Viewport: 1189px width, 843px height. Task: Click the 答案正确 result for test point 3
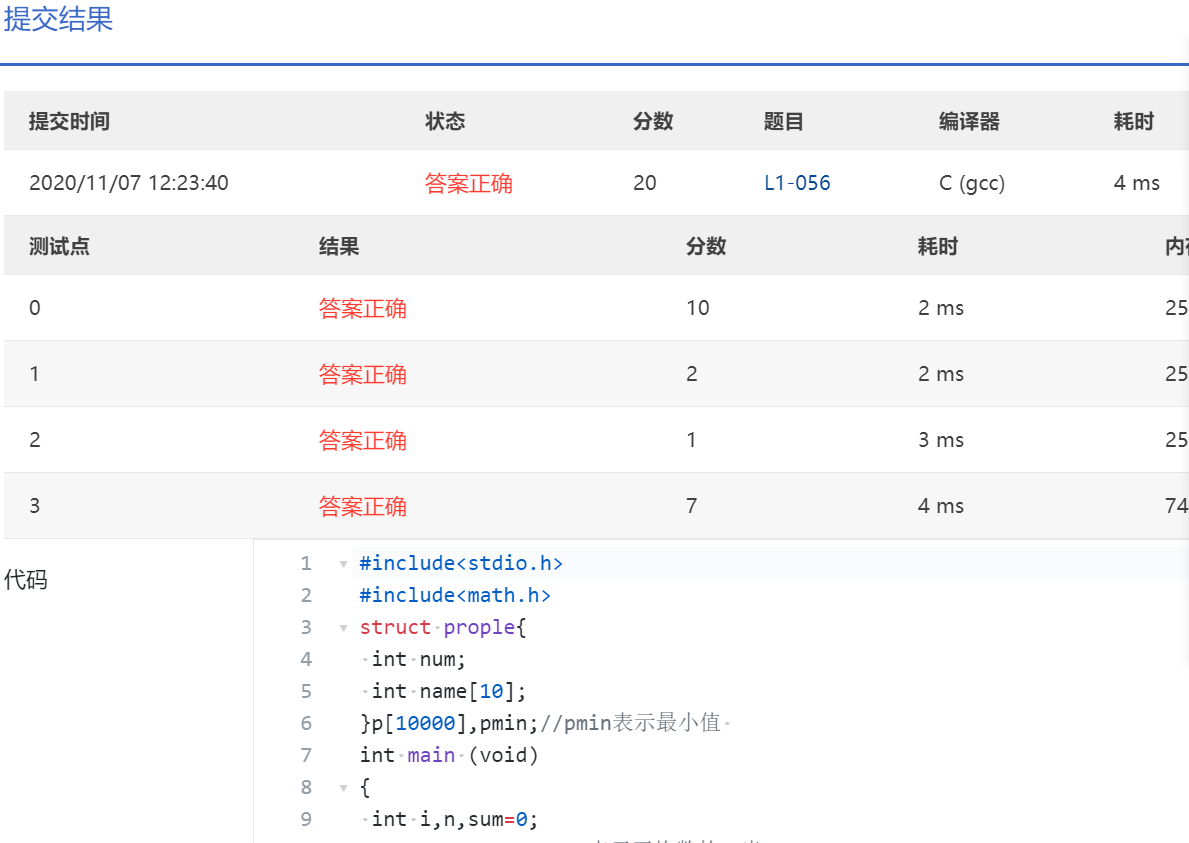tap(362, 506)
